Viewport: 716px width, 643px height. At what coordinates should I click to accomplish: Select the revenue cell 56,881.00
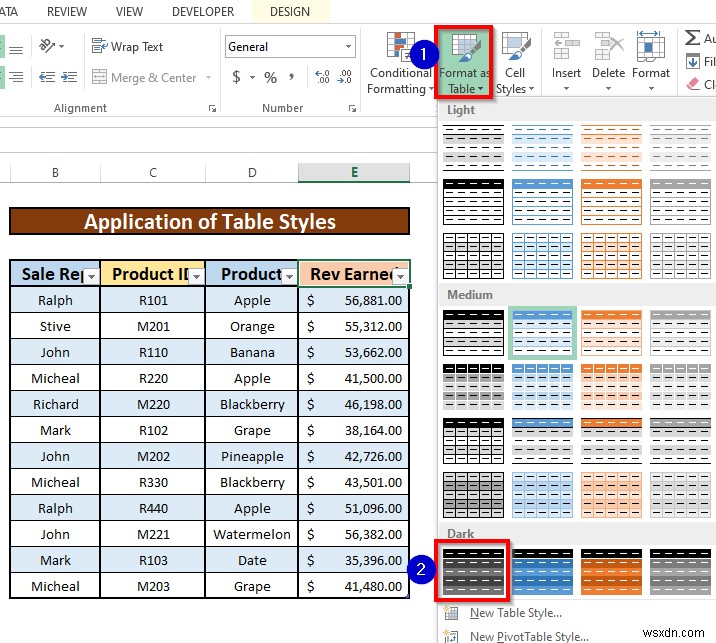pos(354,300)
